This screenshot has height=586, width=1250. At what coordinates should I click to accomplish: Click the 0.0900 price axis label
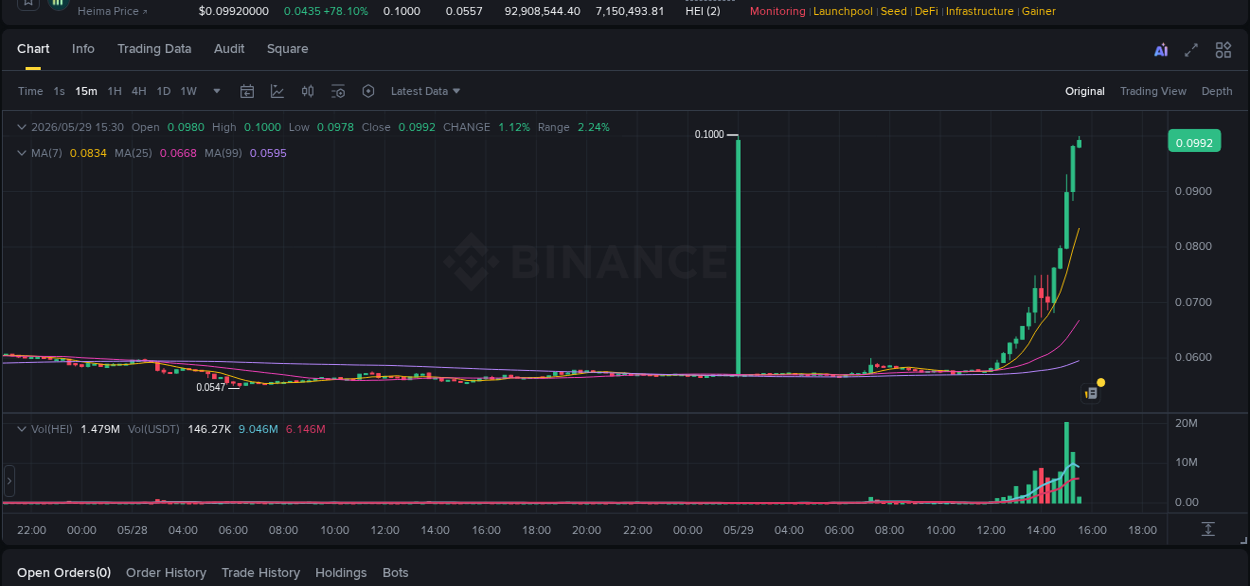click(1193, 191)
